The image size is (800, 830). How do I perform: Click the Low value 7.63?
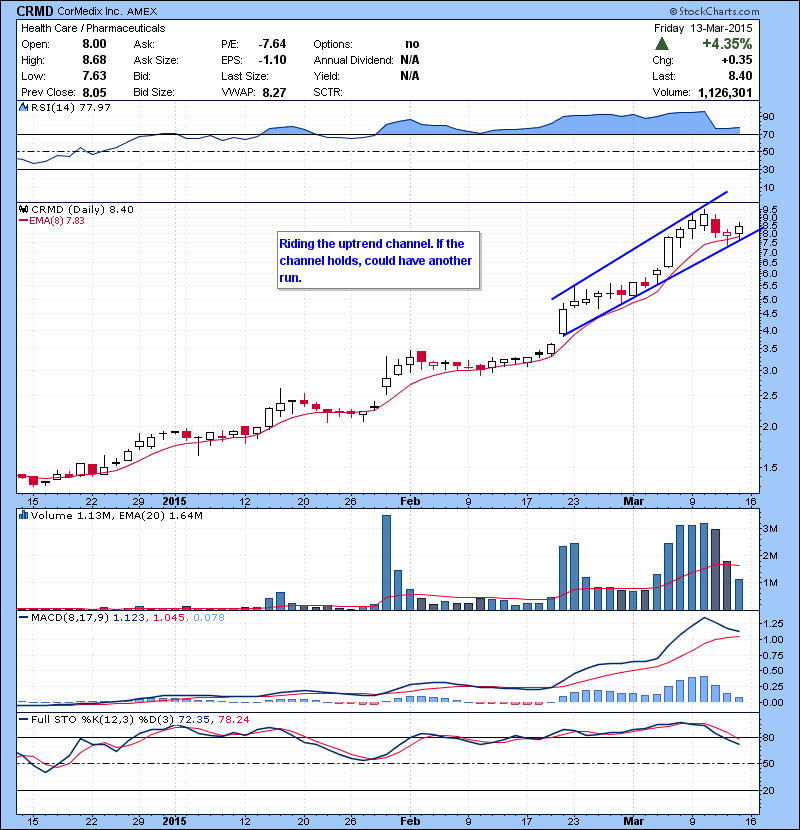pyautogui.click(x=94, y=76)
